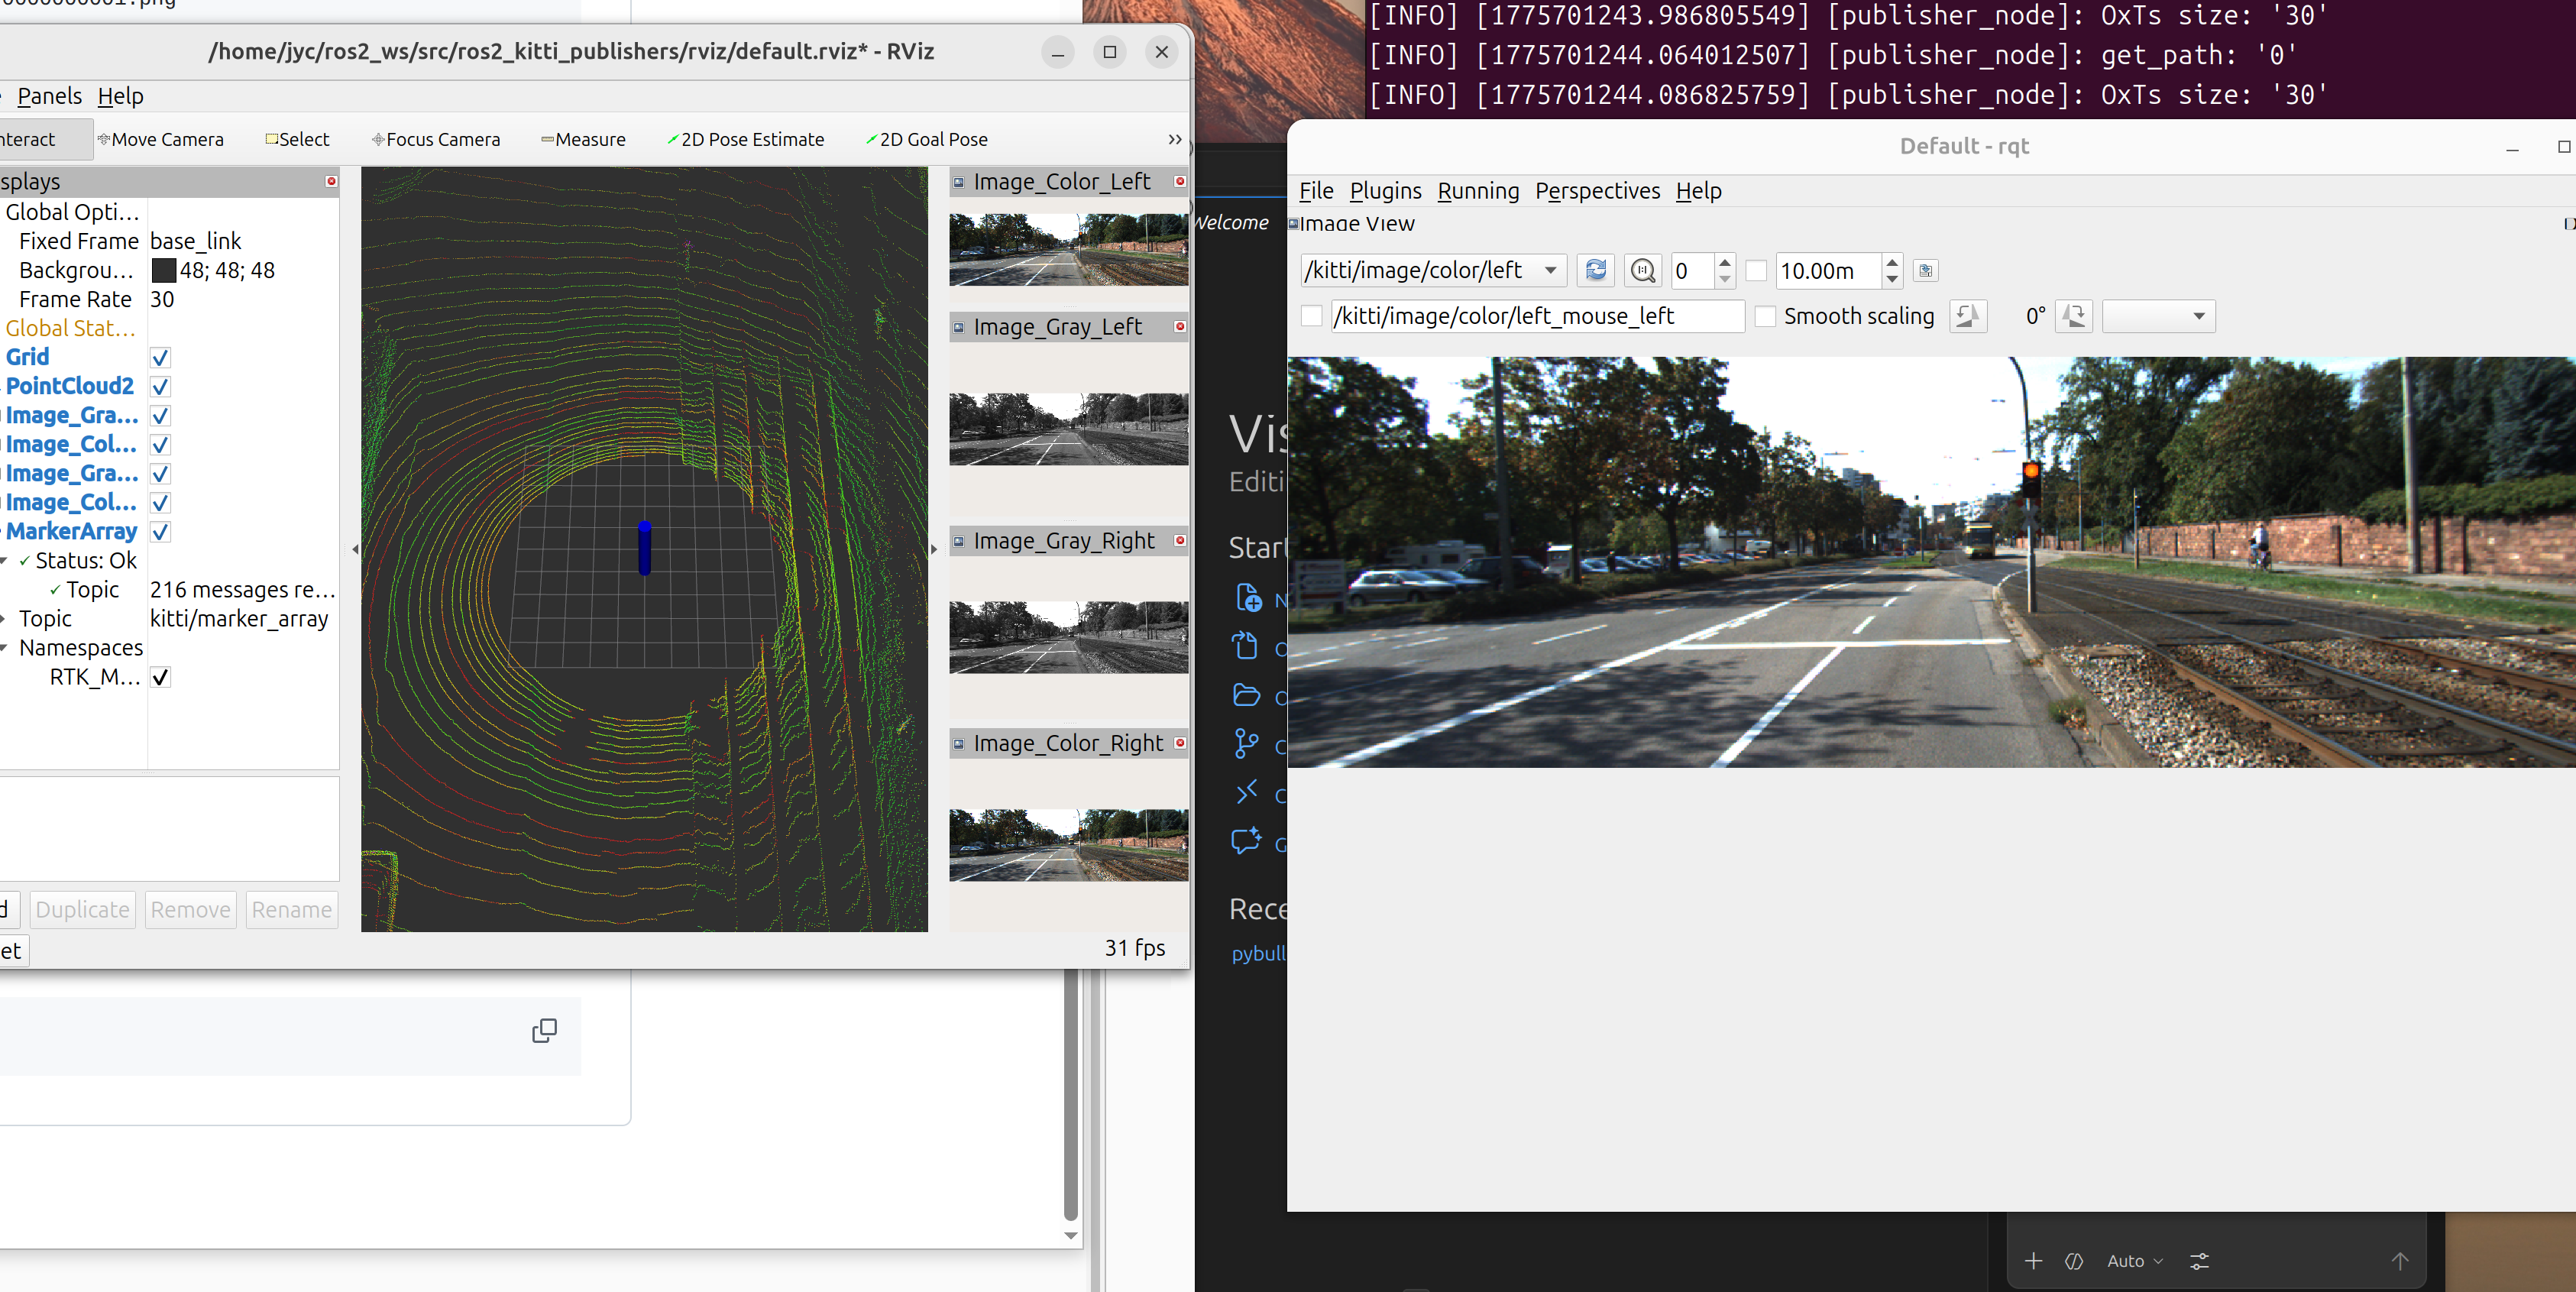The width and height of the screenshot is (2576, 1292).
Task: Click the plus icon in the bottom chat bar
Action: [2033, 1261]
